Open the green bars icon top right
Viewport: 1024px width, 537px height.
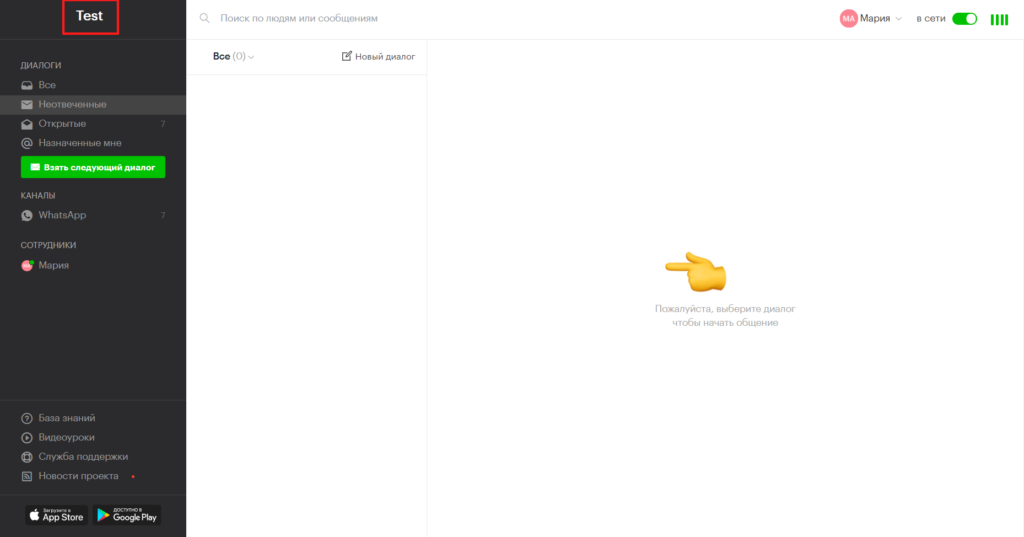[999, 20]
